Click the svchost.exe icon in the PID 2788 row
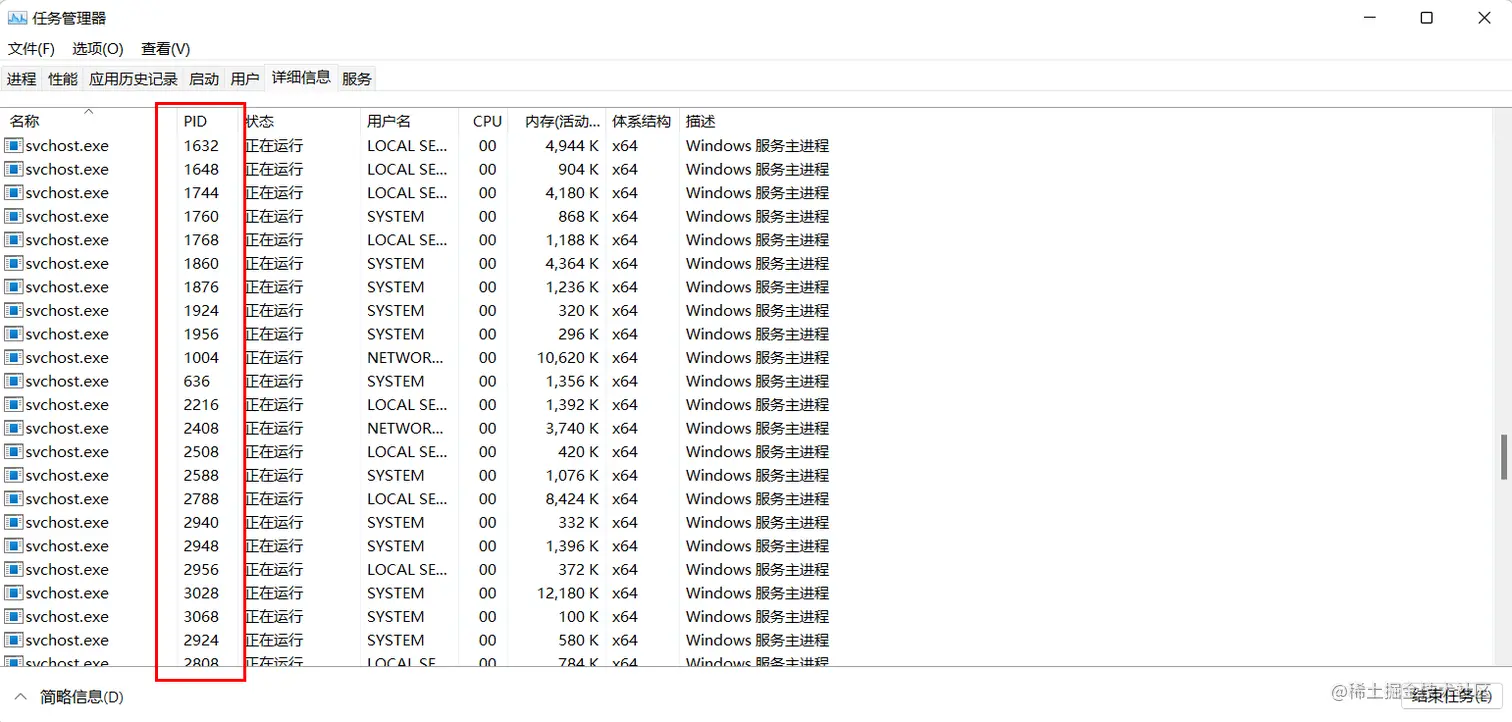Viewport: 1512px width, 722px height. pos(14,499)
